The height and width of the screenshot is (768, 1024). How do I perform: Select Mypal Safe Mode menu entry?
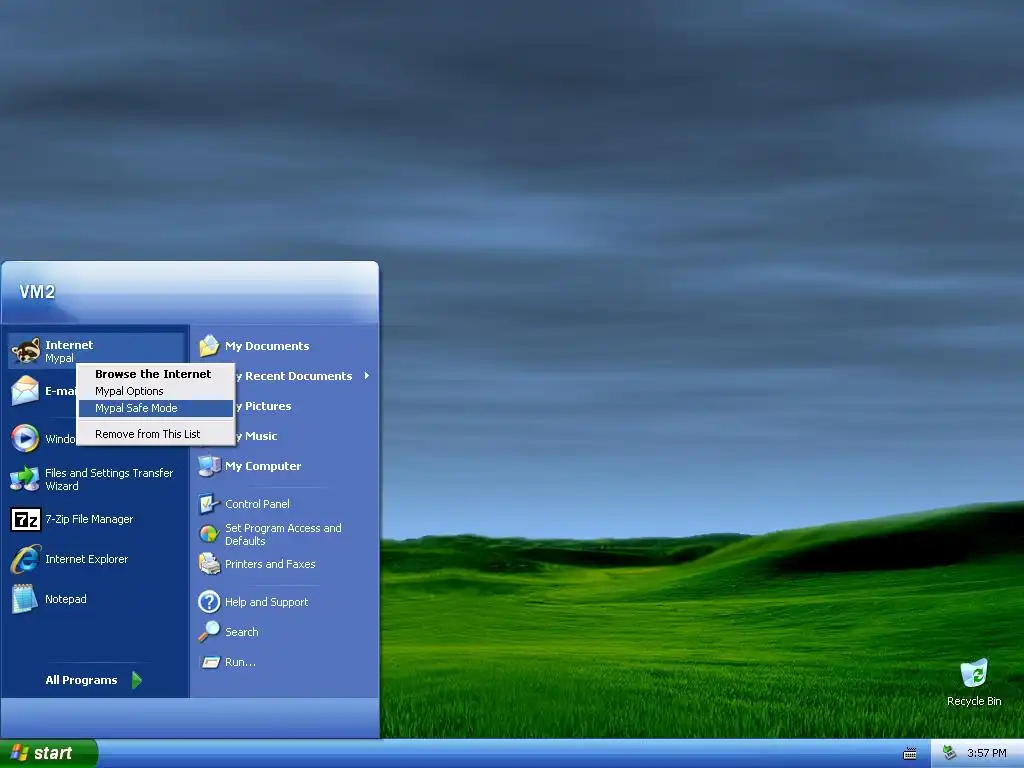(155, 408)
